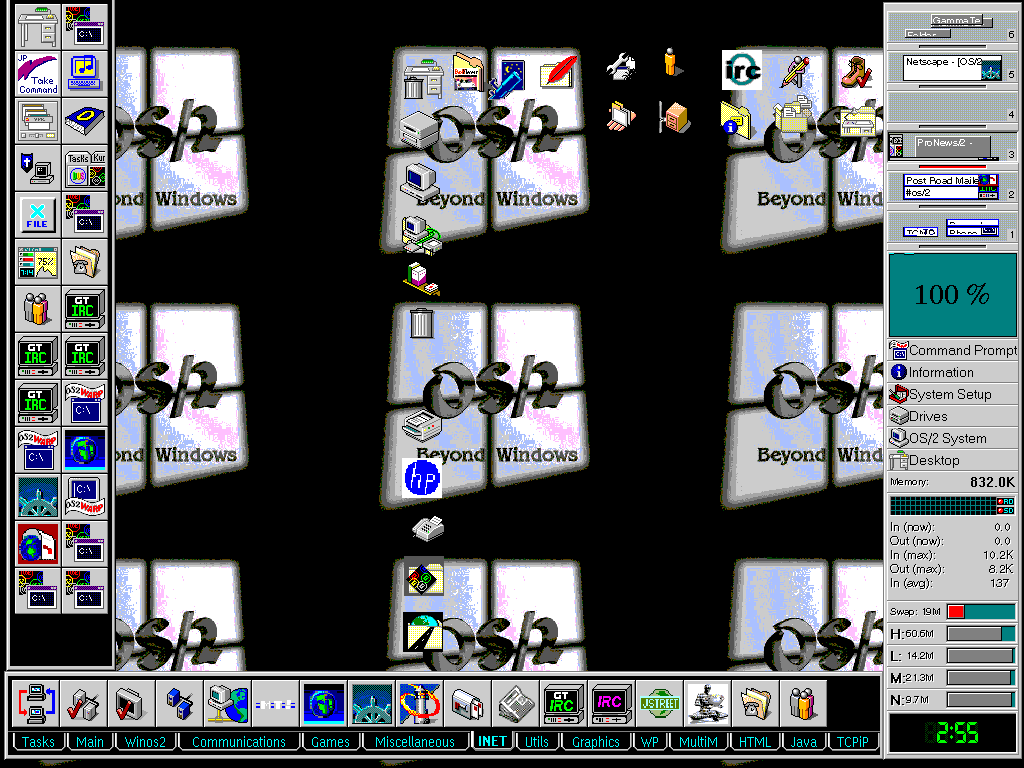Click the blue dashed connection line icon
This screenshot has height=768, width=1024.
click(276, 703)
